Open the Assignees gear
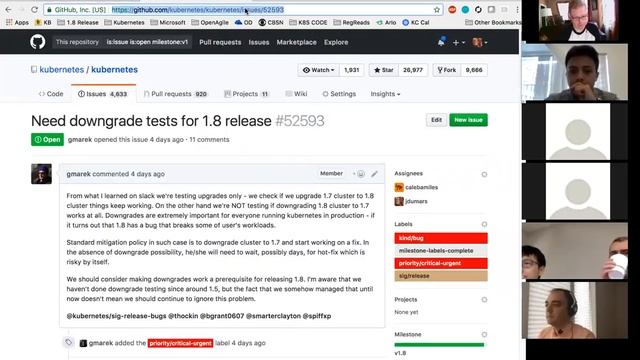This screenshot has height=360, width=640. [x=484, y=174]
